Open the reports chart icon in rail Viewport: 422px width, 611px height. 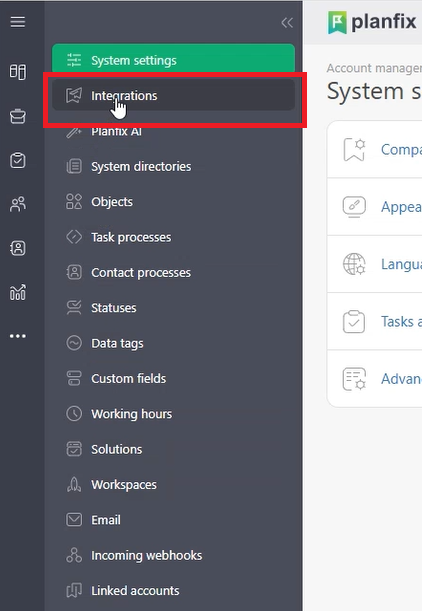click(18, 292)
